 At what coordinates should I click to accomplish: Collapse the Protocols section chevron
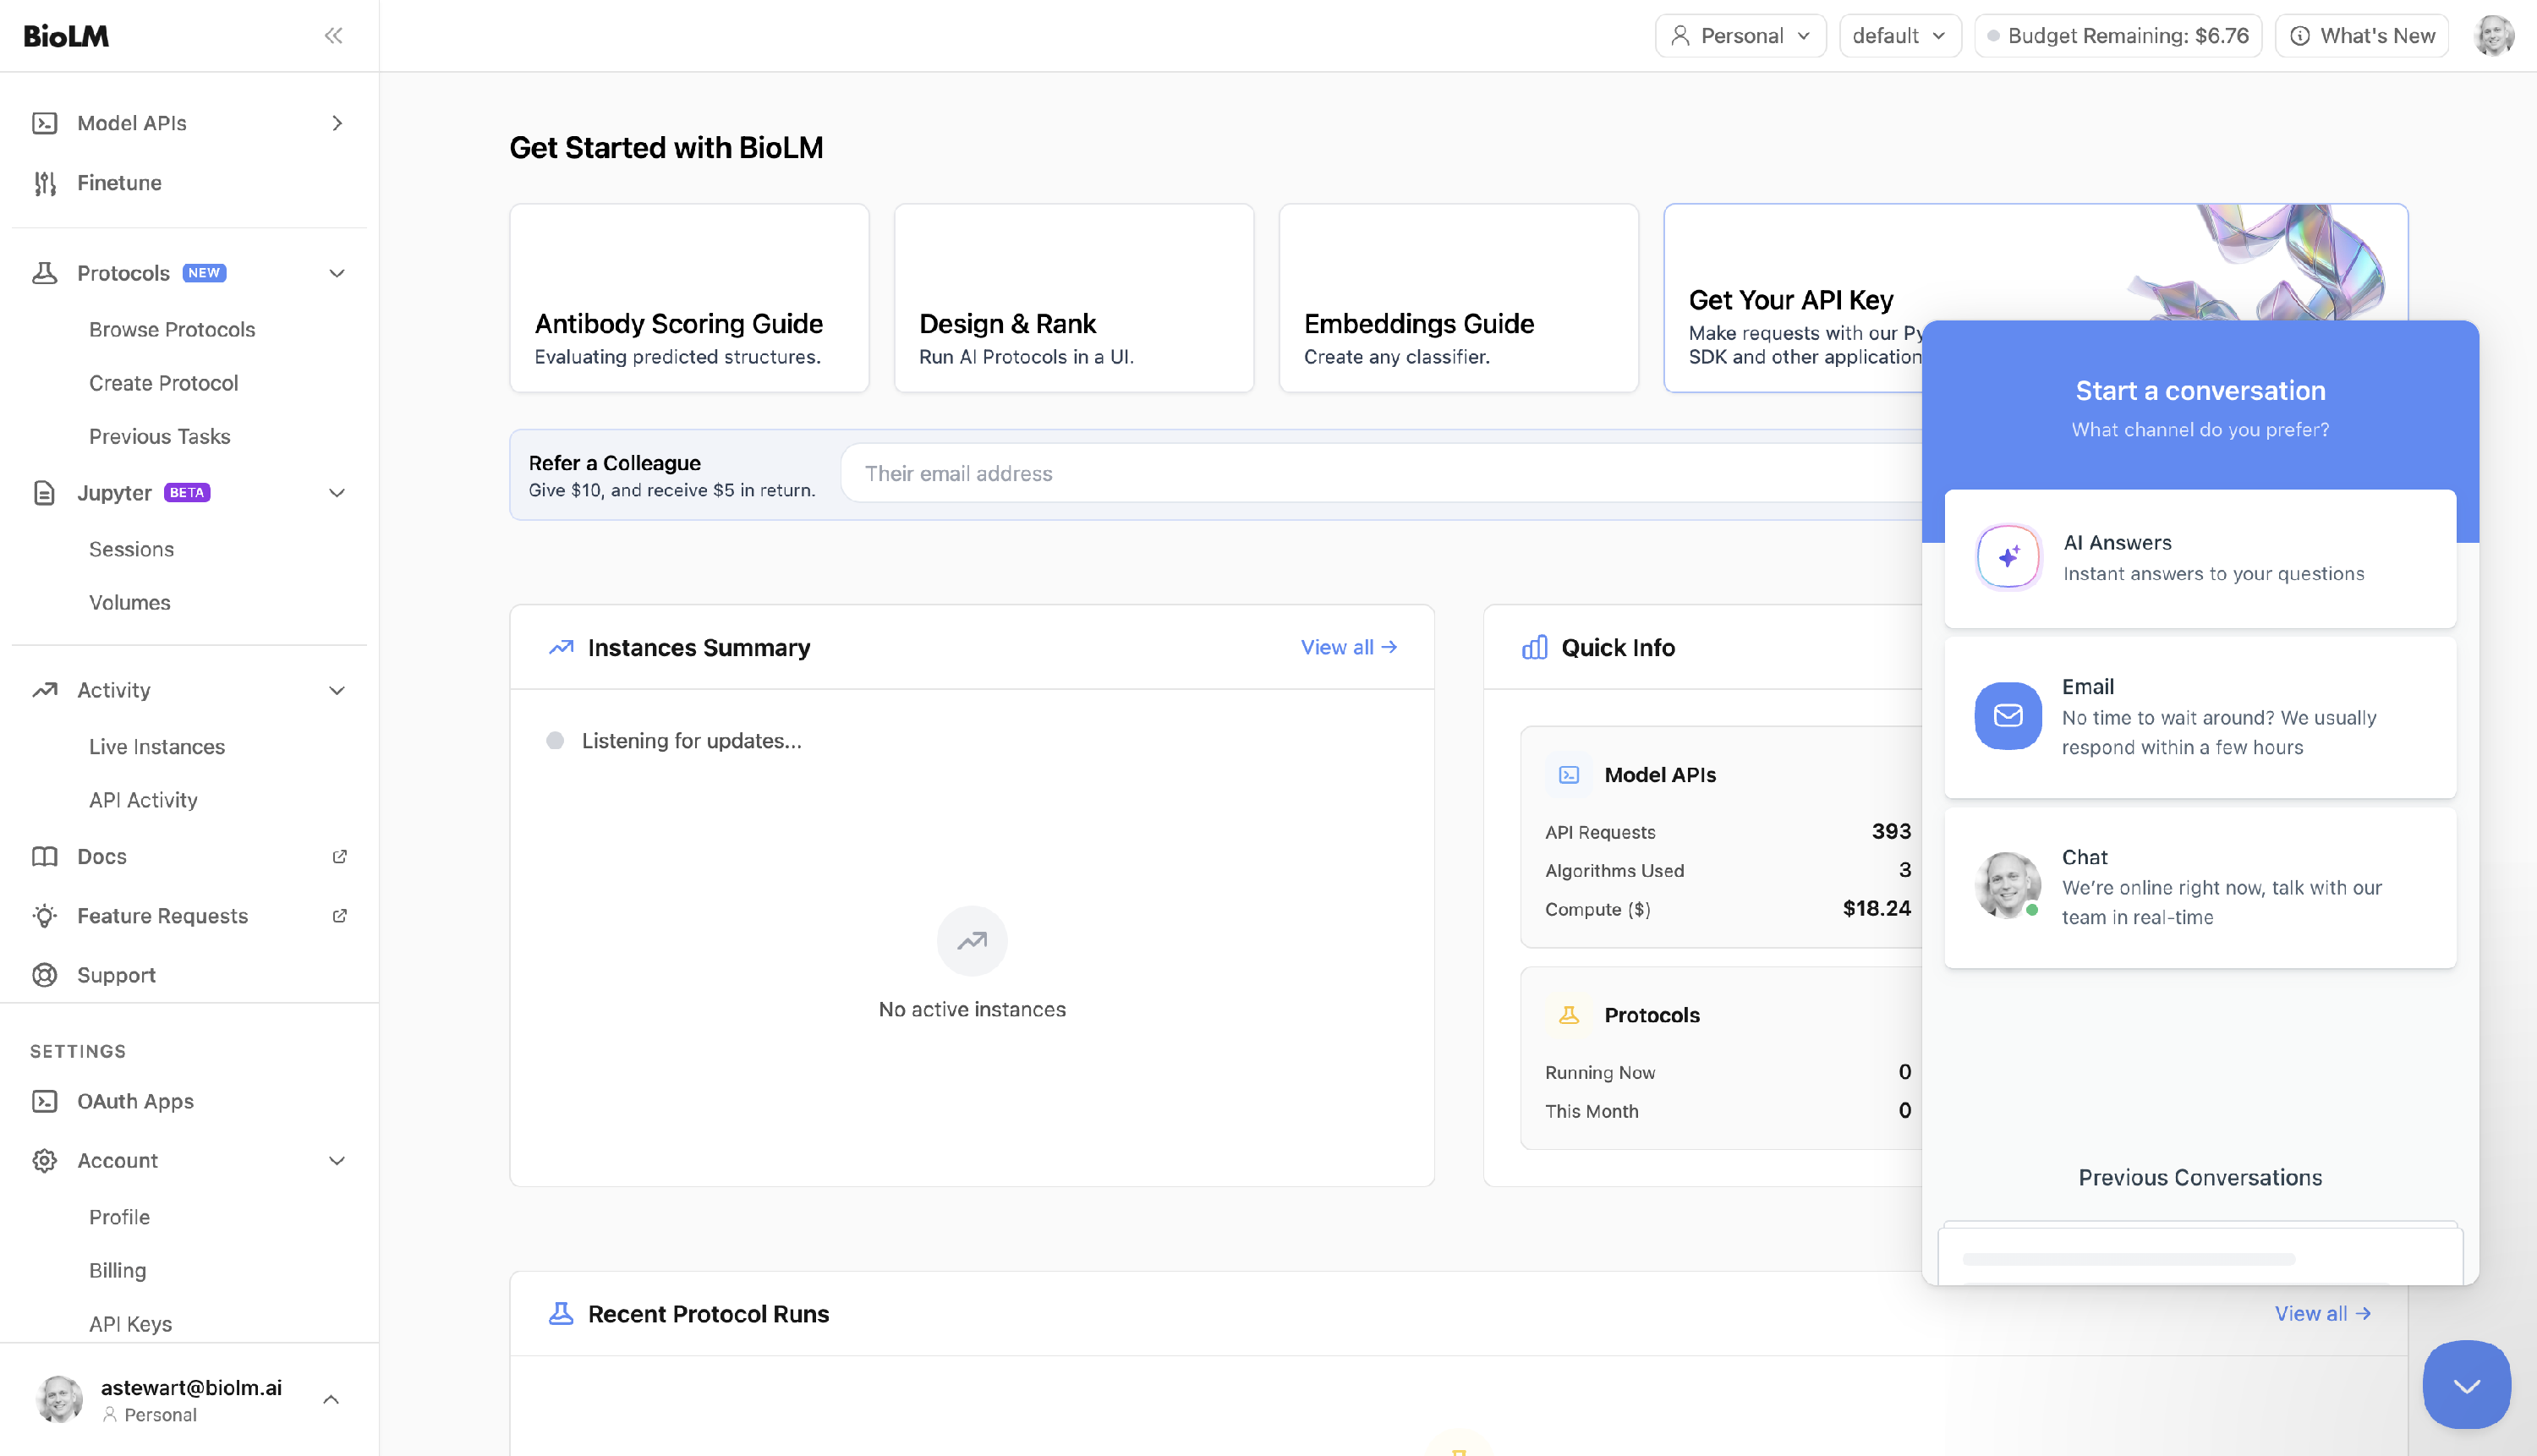(337, 273)
